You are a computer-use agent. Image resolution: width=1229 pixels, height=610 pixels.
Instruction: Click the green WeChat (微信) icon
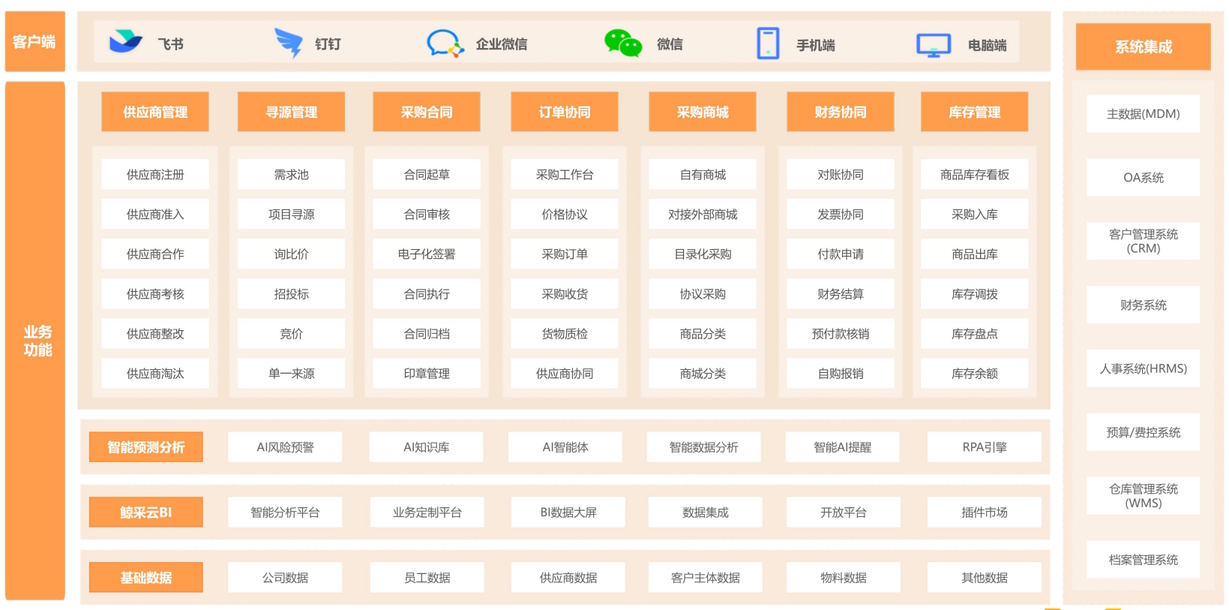coord(623,43)
